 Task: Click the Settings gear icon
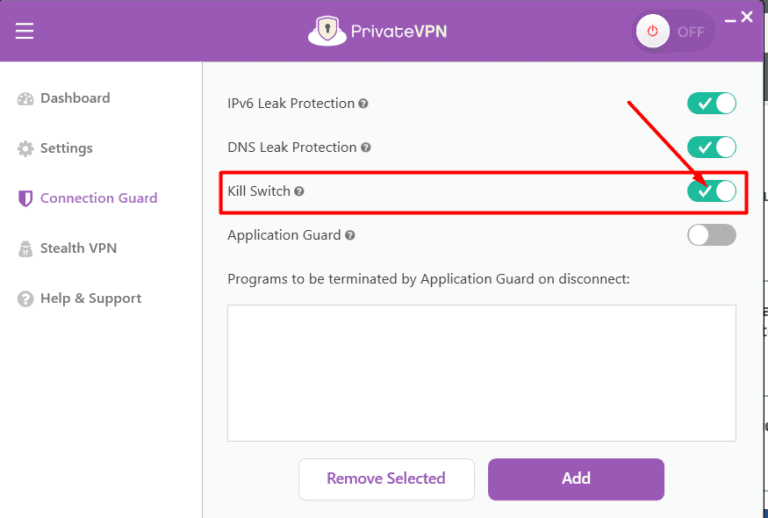point(26,149)
